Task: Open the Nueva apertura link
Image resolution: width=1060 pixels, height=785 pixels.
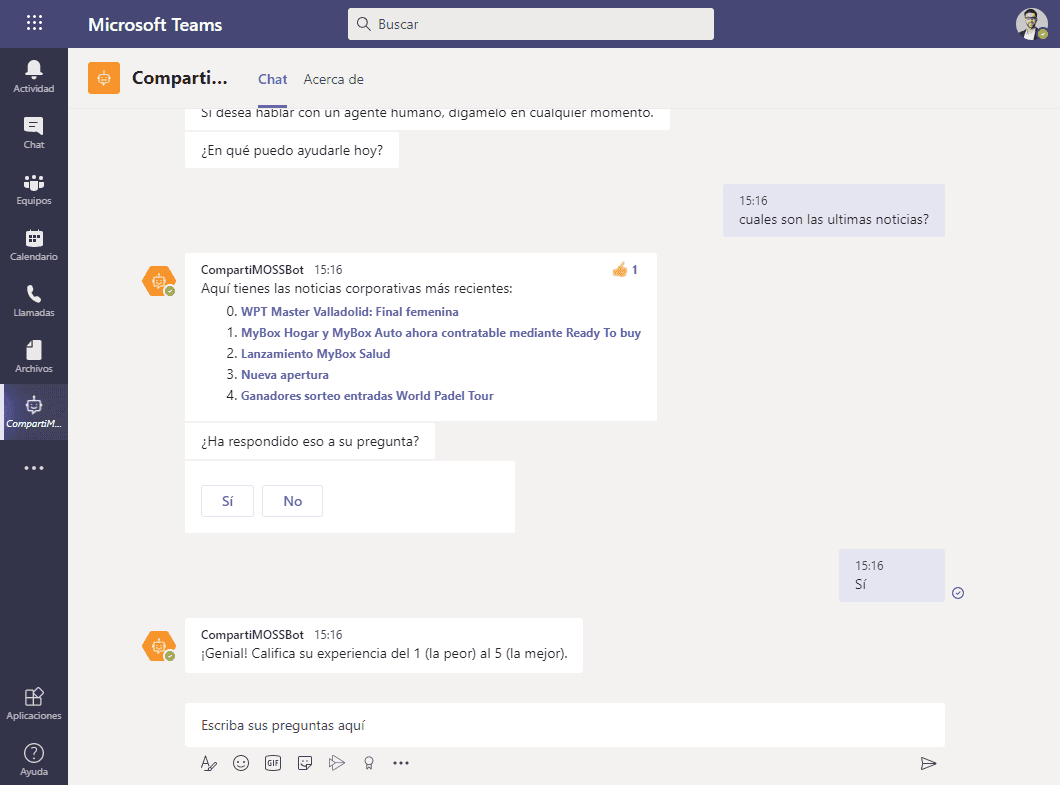Action: point(285,375)
